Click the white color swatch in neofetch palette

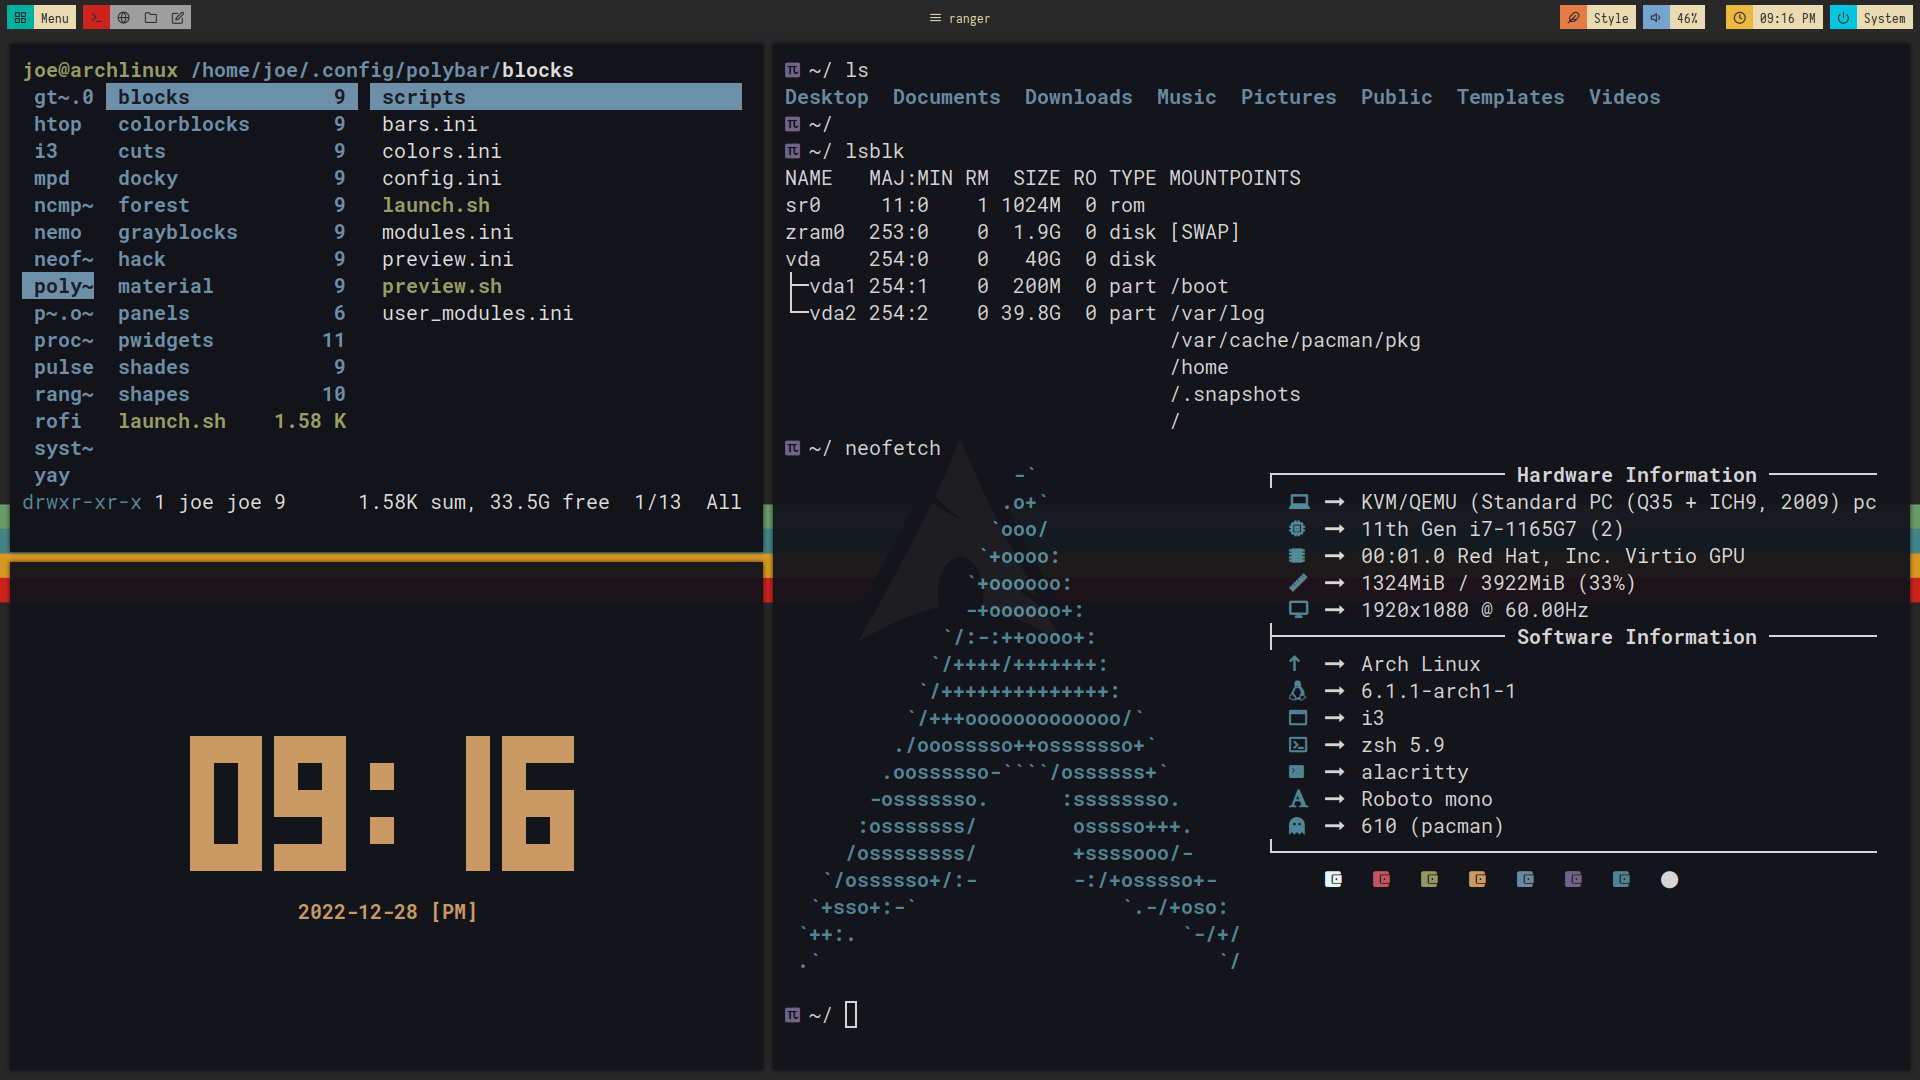(1670, 880)
